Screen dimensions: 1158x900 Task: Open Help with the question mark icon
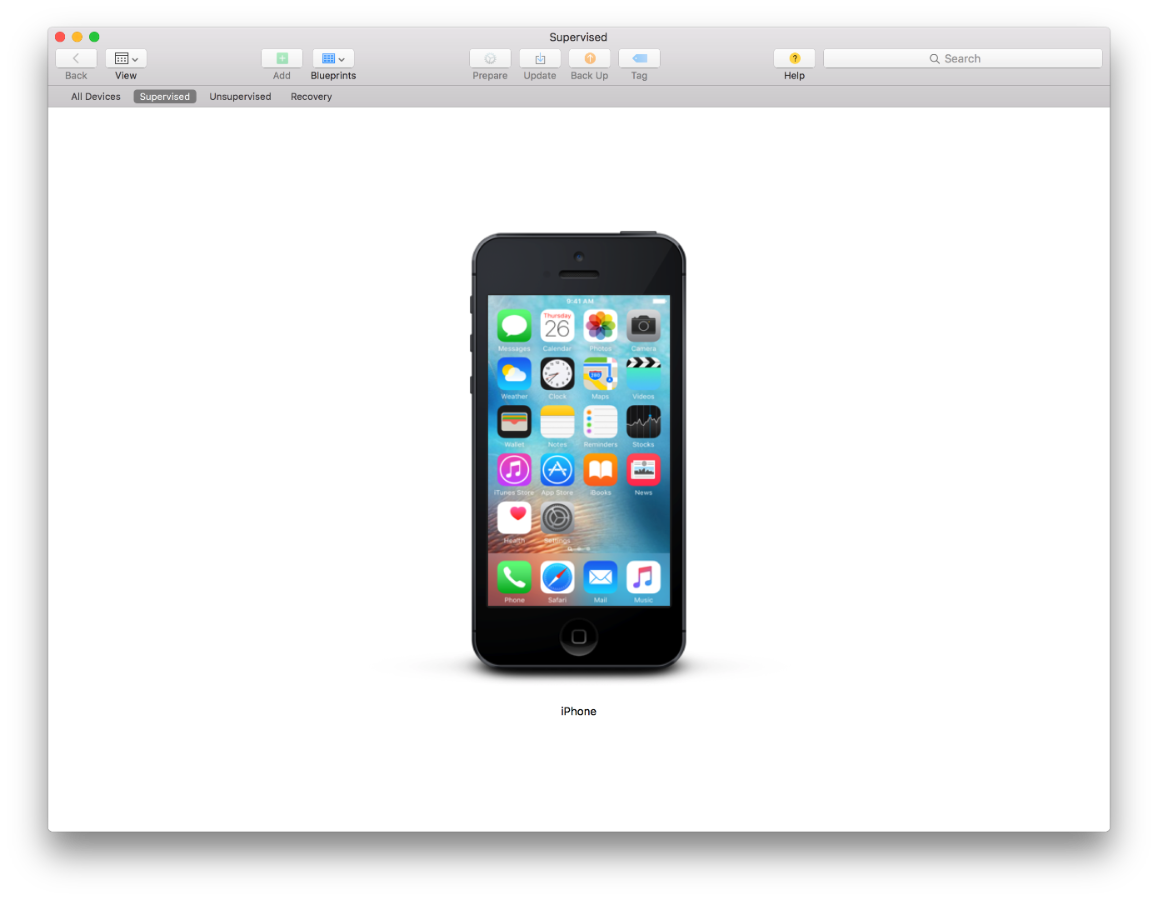tap(794, 59)
